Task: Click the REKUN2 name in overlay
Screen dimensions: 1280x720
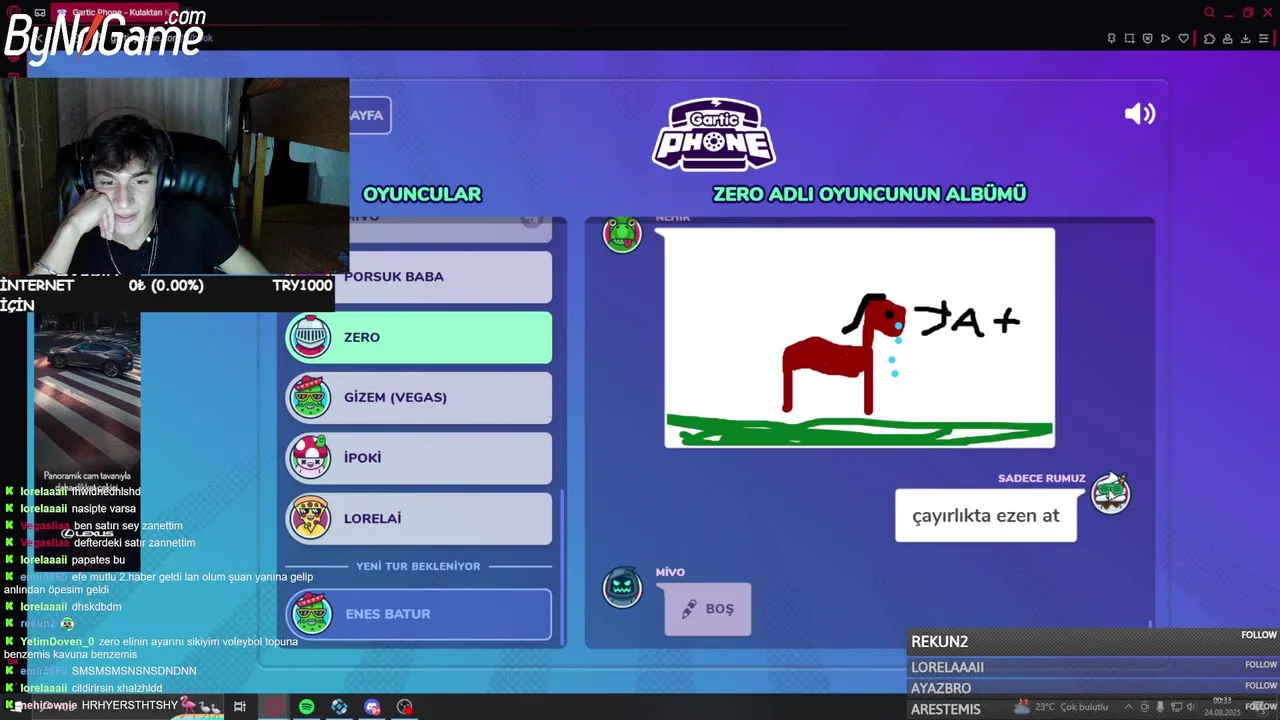Action: pos(939,642)
